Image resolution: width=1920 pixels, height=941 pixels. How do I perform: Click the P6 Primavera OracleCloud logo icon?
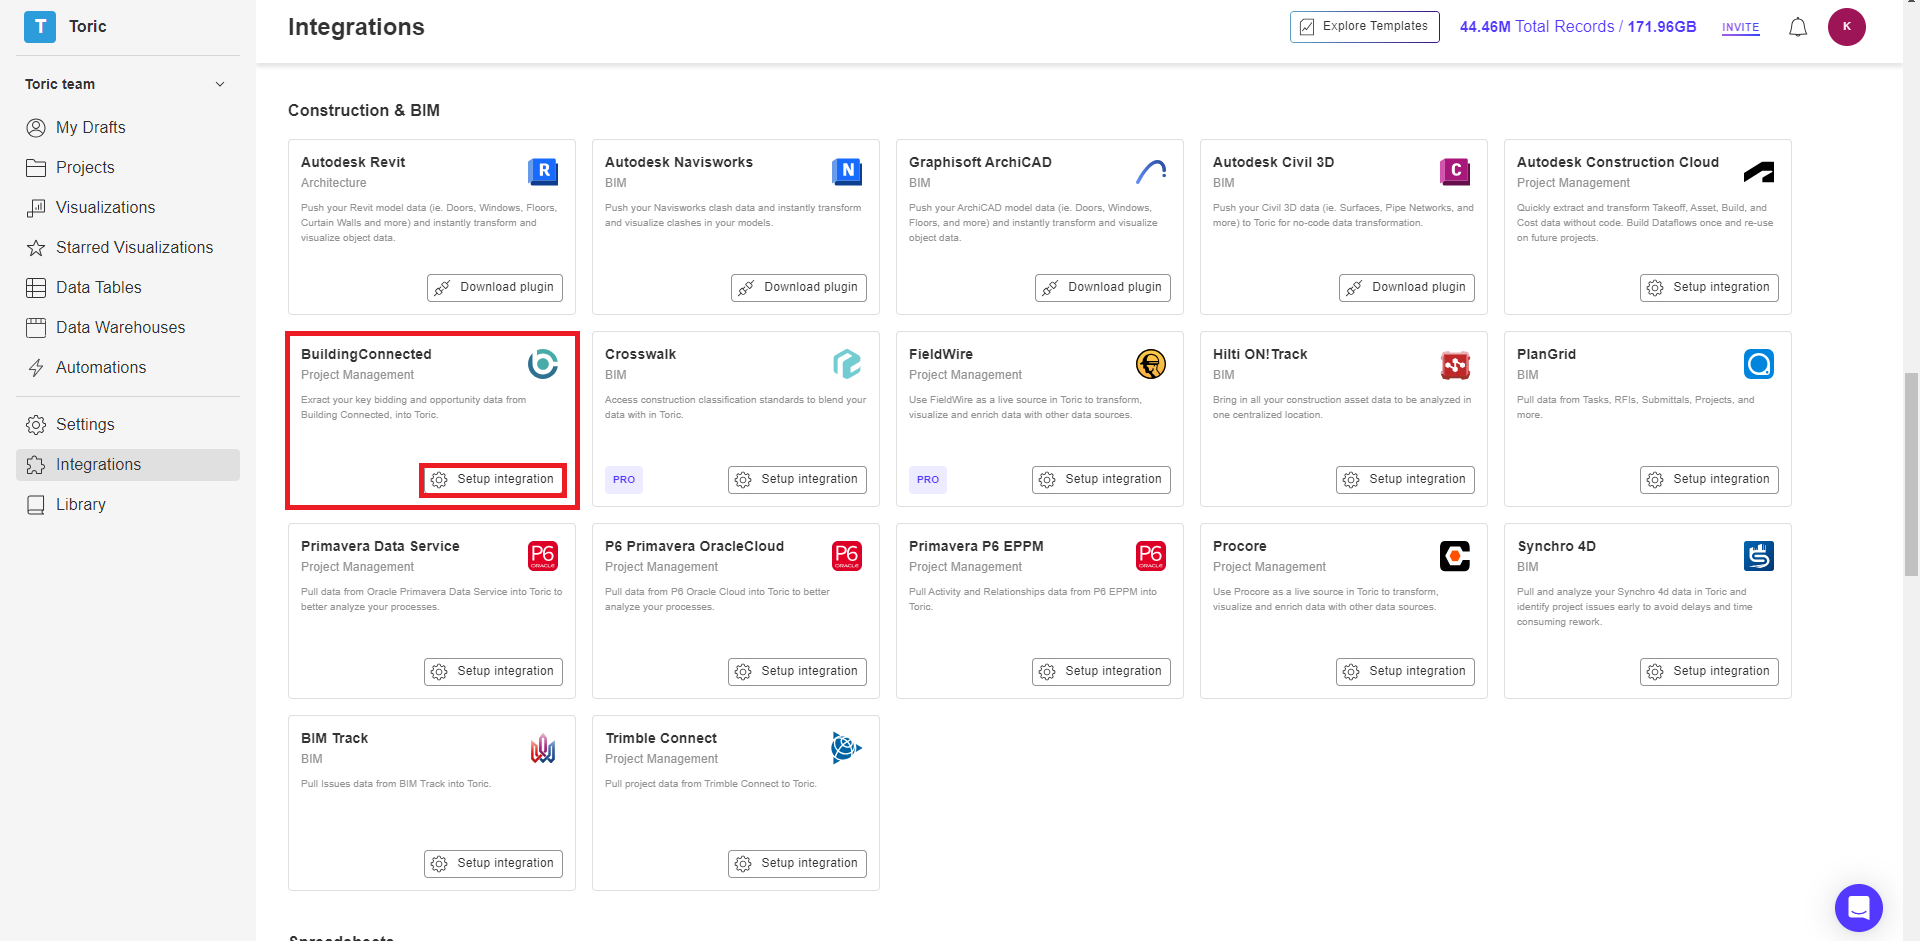(x=847, y=556)
